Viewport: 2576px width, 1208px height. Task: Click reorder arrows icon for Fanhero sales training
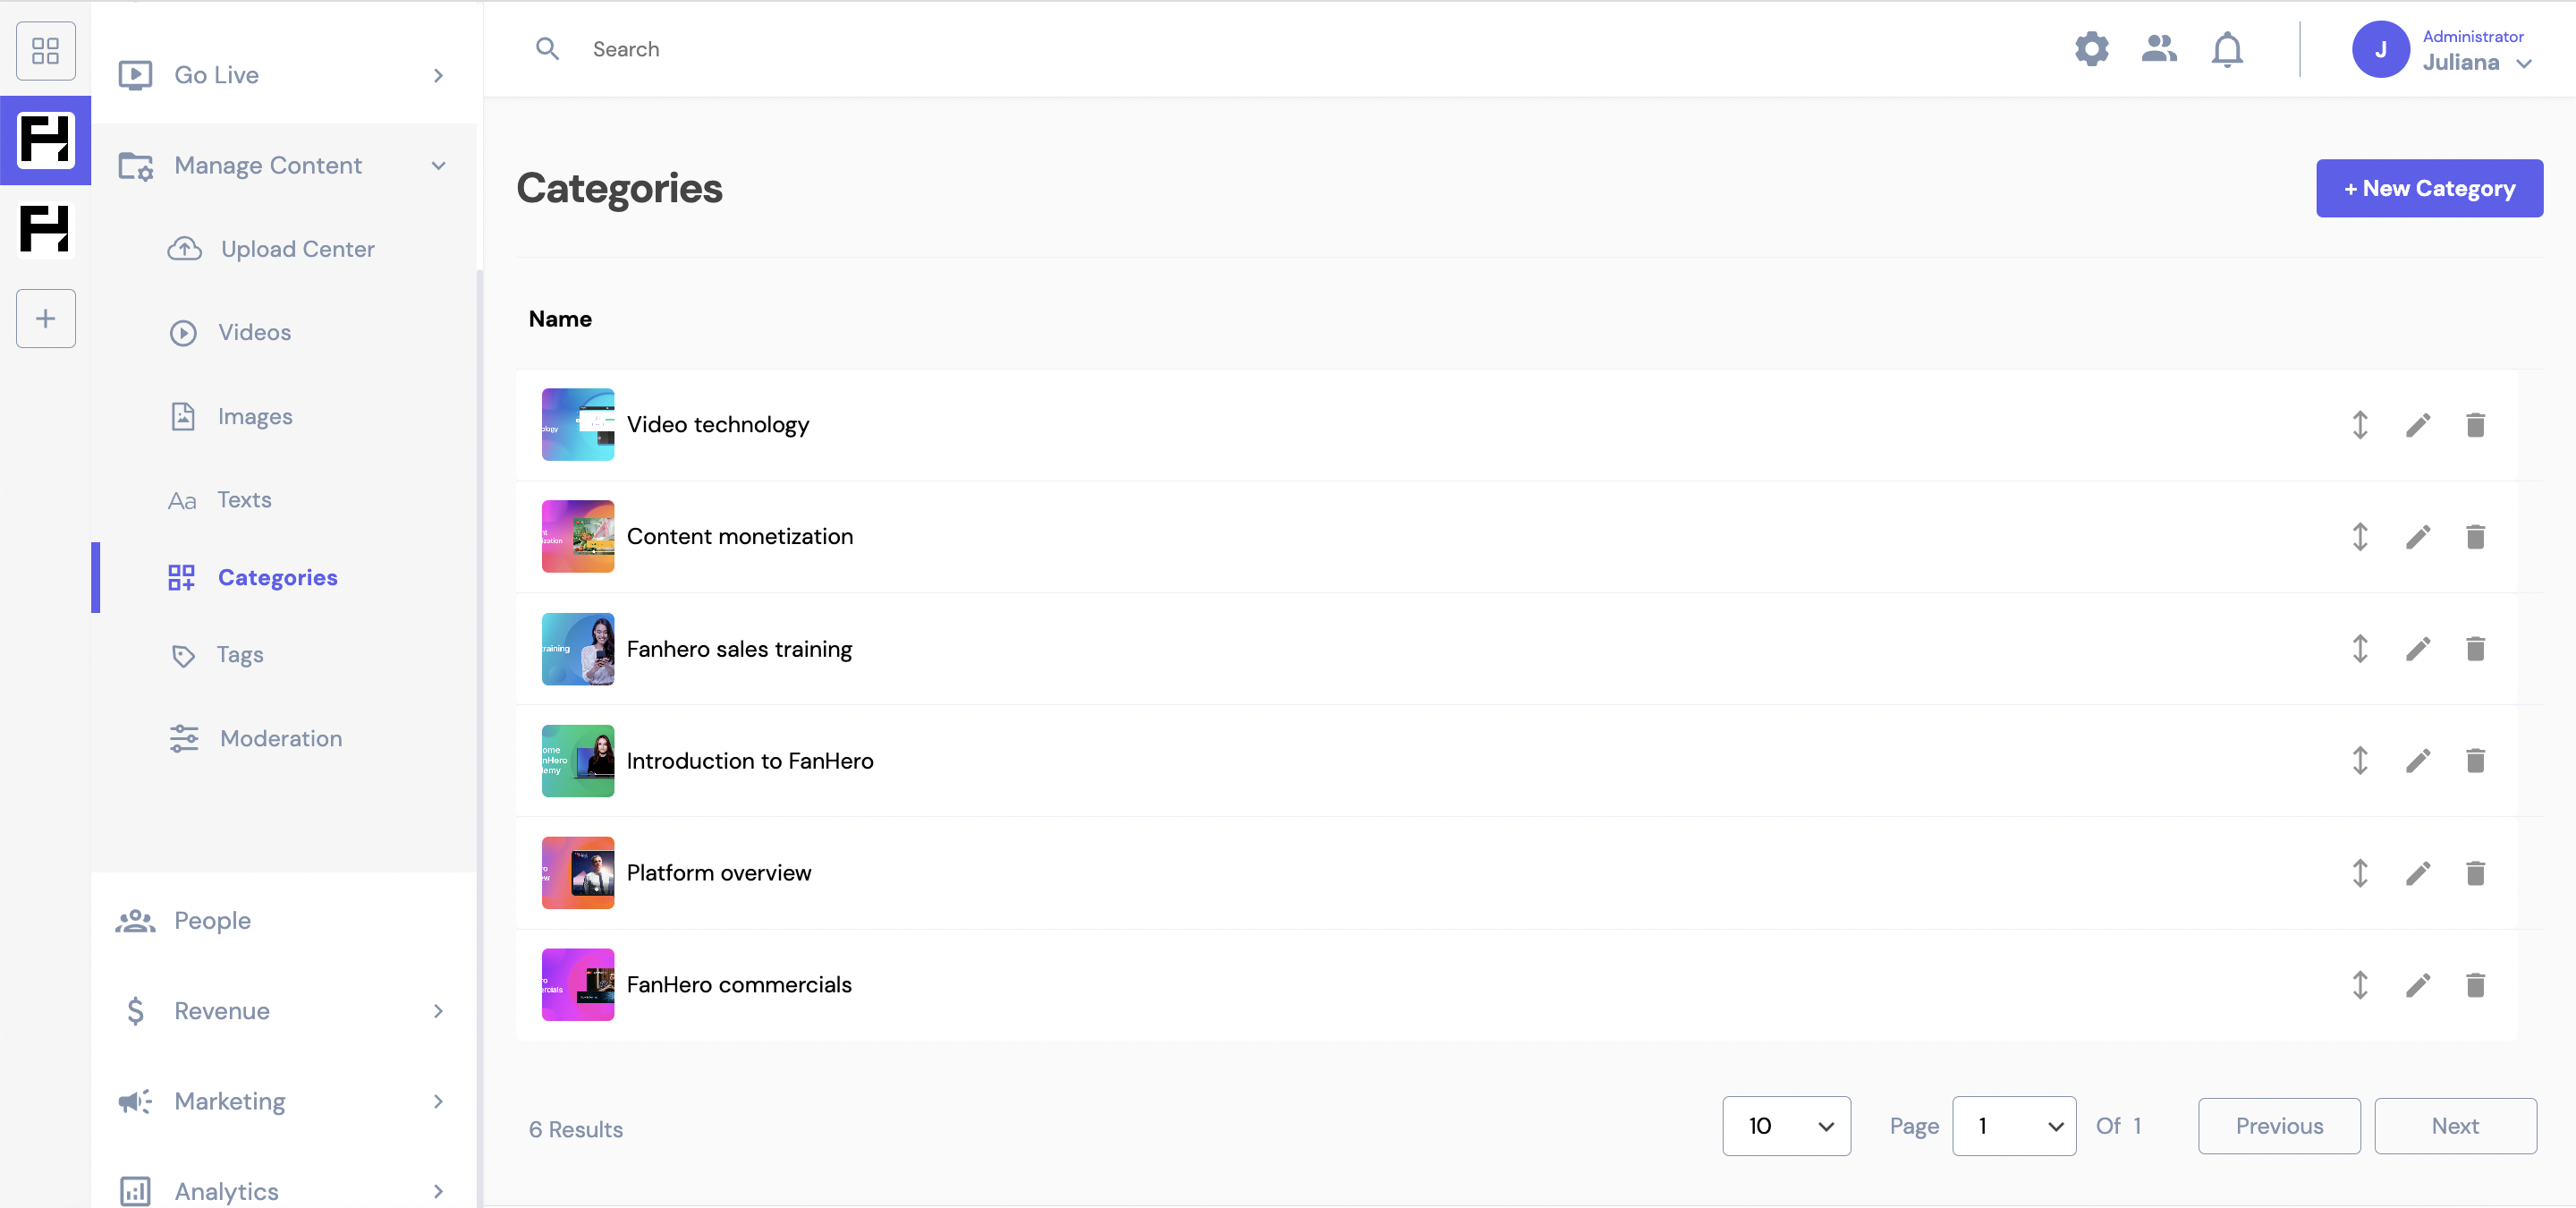tap(2359, 649)
